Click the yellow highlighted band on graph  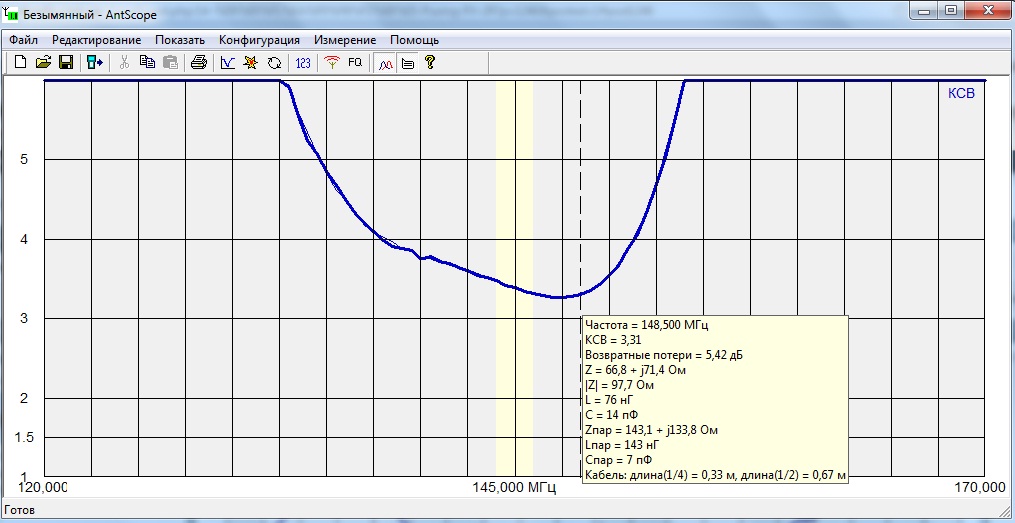click(515, 278)
